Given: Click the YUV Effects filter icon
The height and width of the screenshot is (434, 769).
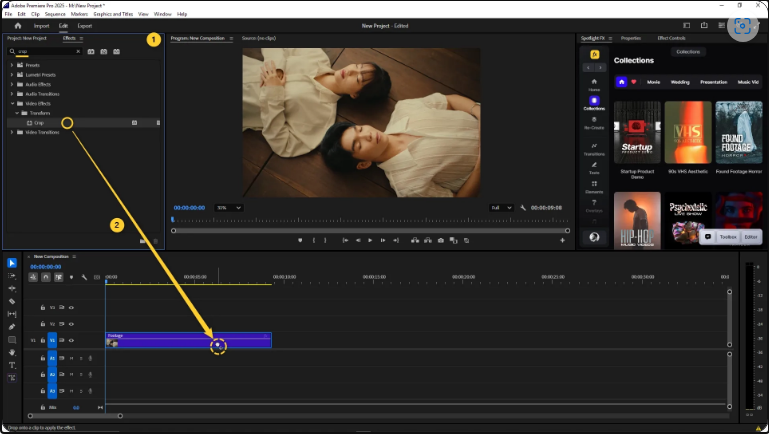Looking at the screenshot, I should point(116,51).
